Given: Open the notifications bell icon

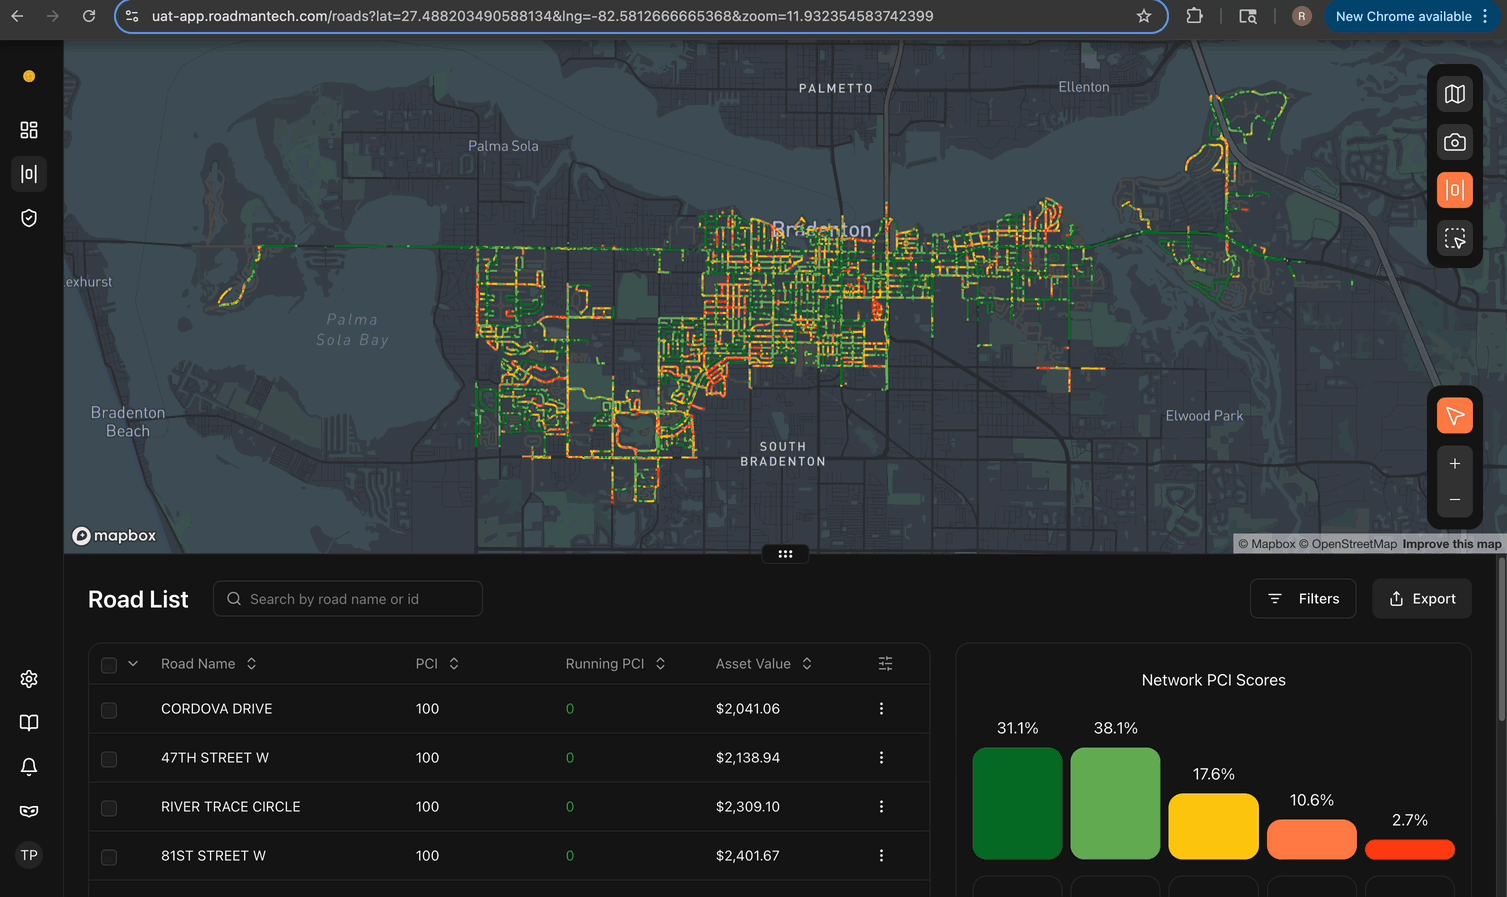Looking at the screenshot, I should pos(29,767).
